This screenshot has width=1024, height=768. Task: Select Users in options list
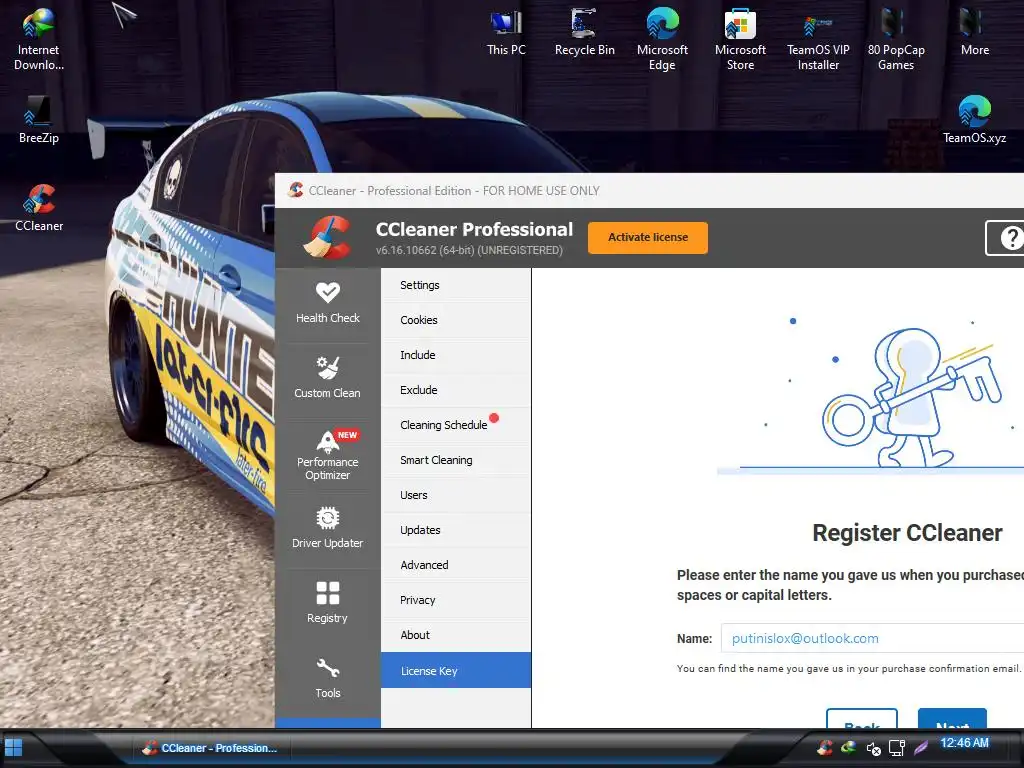point(456,495)
